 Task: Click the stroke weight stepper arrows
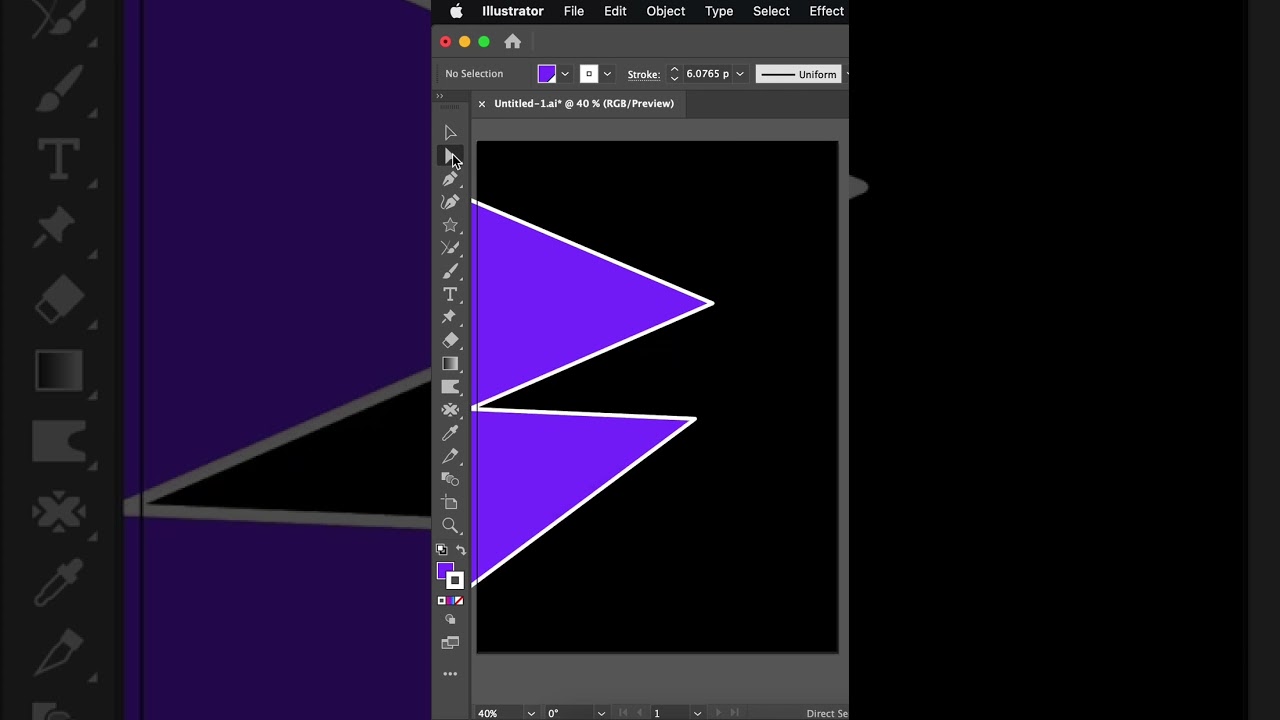pyautogui.click(x=674, y=74)
